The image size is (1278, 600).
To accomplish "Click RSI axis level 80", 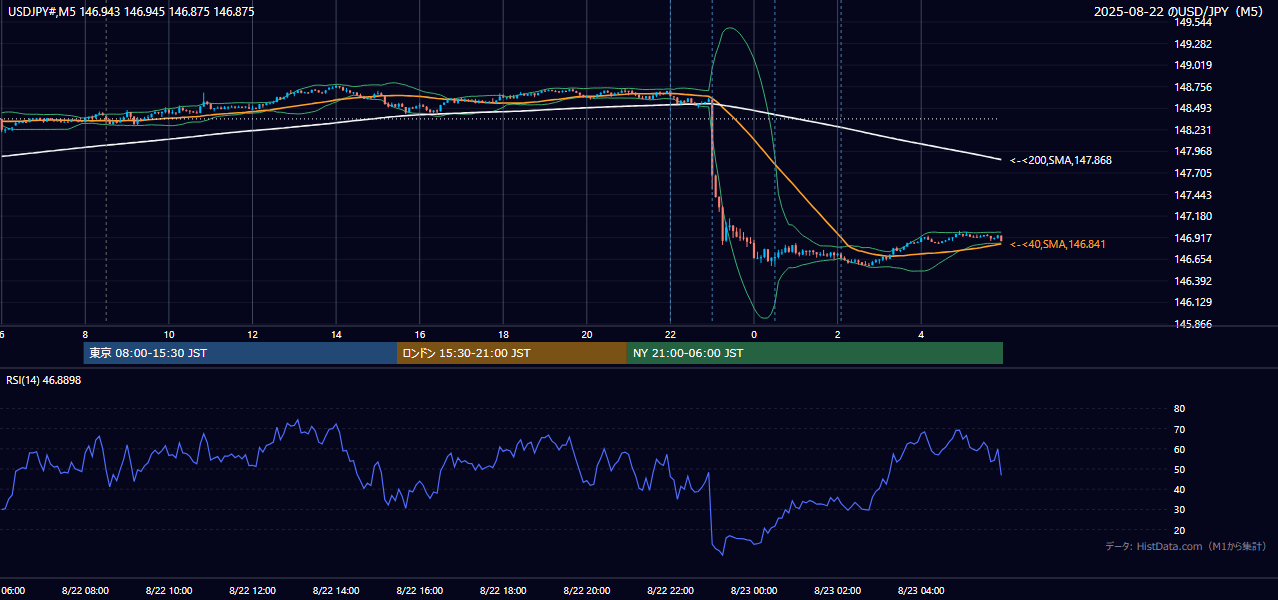I will pyautogui.click(x=1179, y=409).
